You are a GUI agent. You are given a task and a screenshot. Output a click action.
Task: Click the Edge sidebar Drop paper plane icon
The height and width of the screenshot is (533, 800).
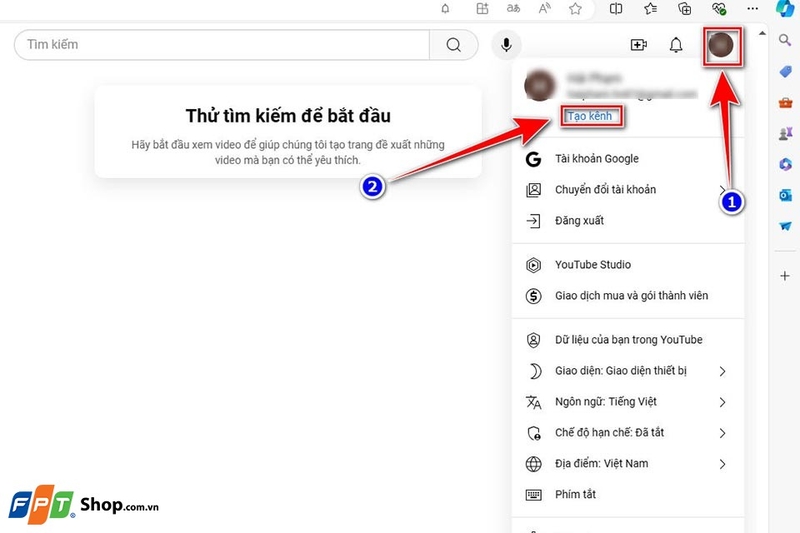pyautogui.click(x=785, y=226)
